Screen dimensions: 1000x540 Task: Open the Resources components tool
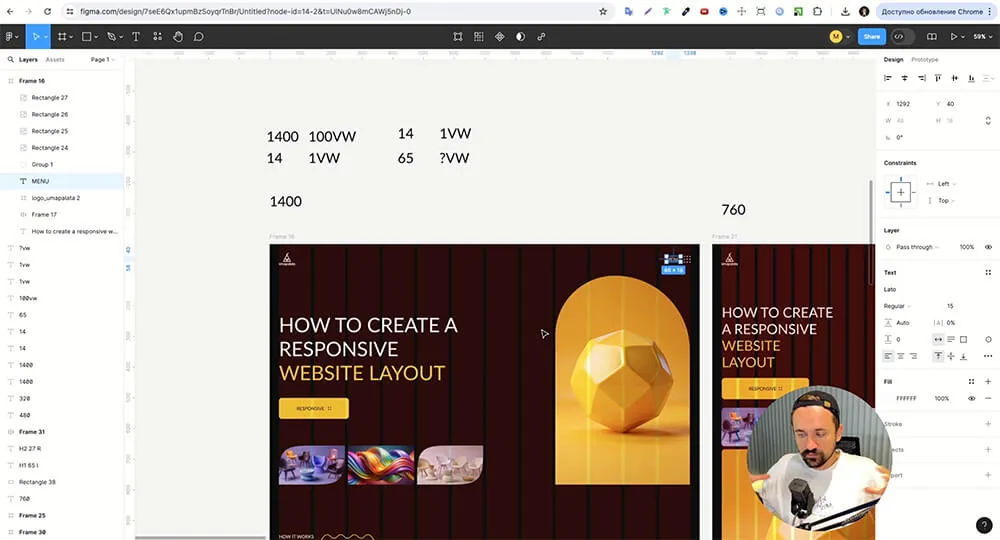[158, 37]
